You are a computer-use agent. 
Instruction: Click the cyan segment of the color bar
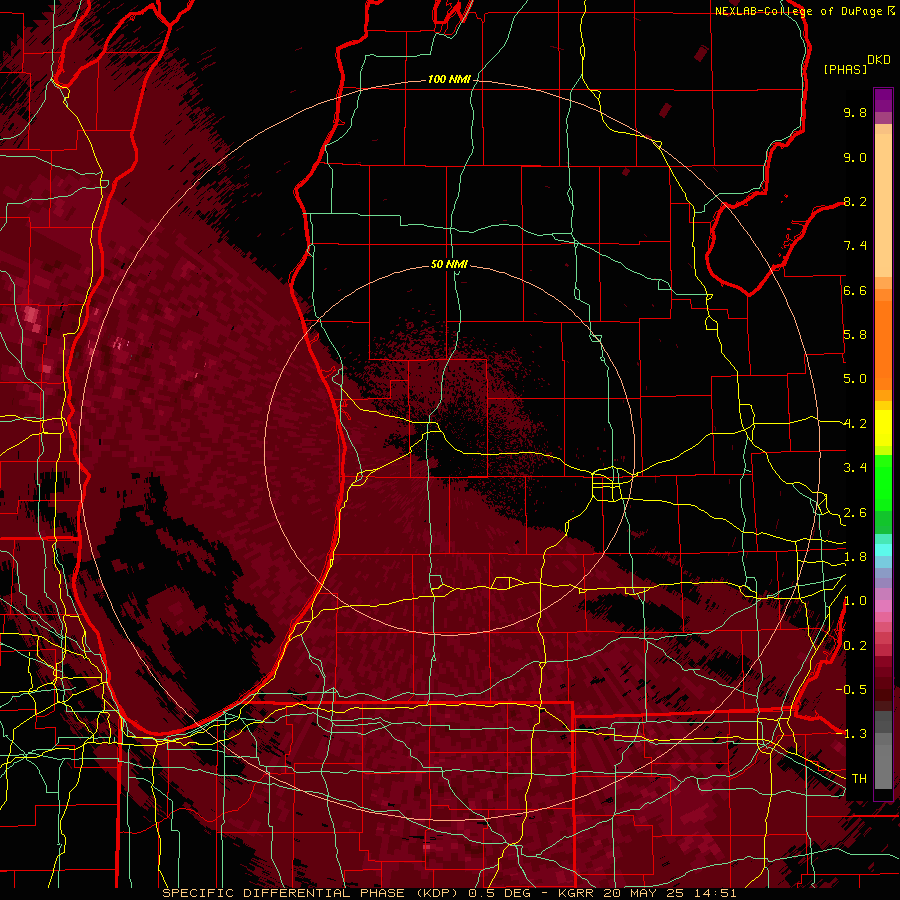[x=883, y=550]
